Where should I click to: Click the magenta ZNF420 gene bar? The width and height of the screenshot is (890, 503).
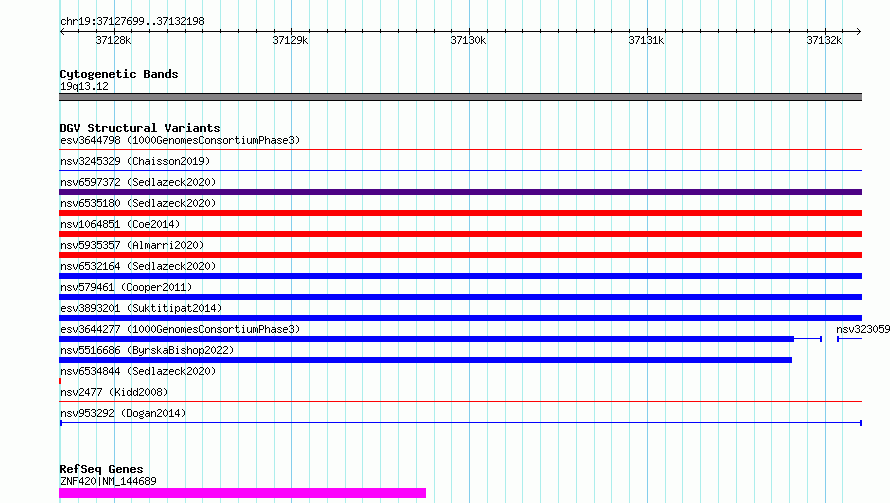tap(242, 493)
